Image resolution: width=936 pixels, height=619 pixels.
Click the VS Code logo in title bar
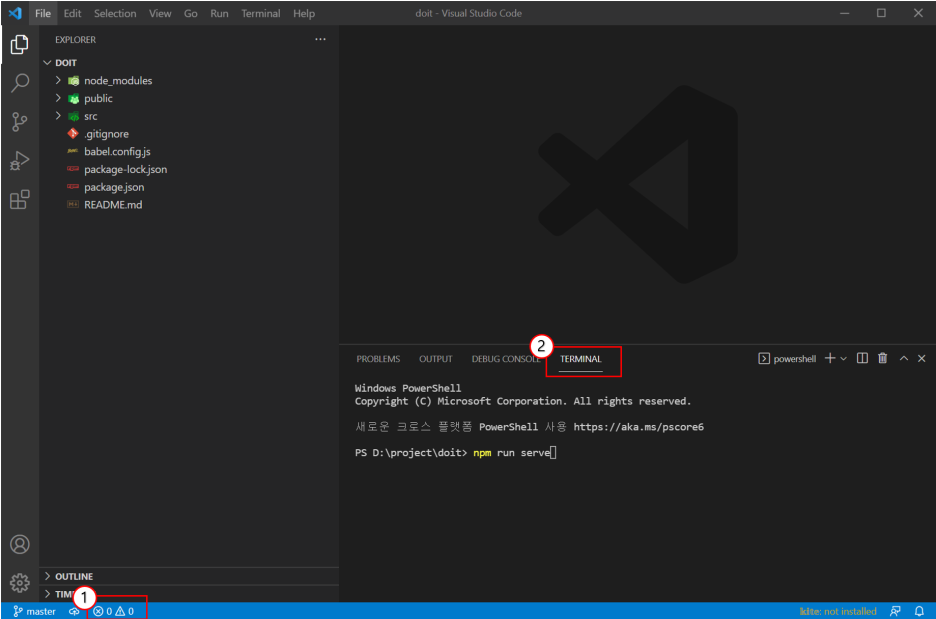(15, 13)
